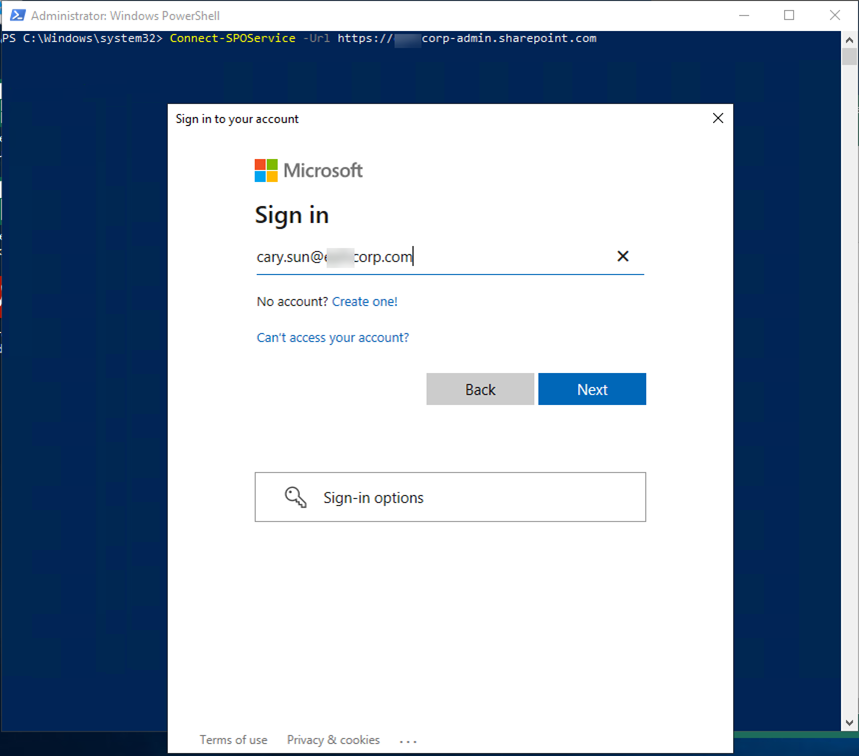Clear the email field with the X icon
The width and height of the screenshot is (859, 756).
pyautogui.click(x=623, y=256)
